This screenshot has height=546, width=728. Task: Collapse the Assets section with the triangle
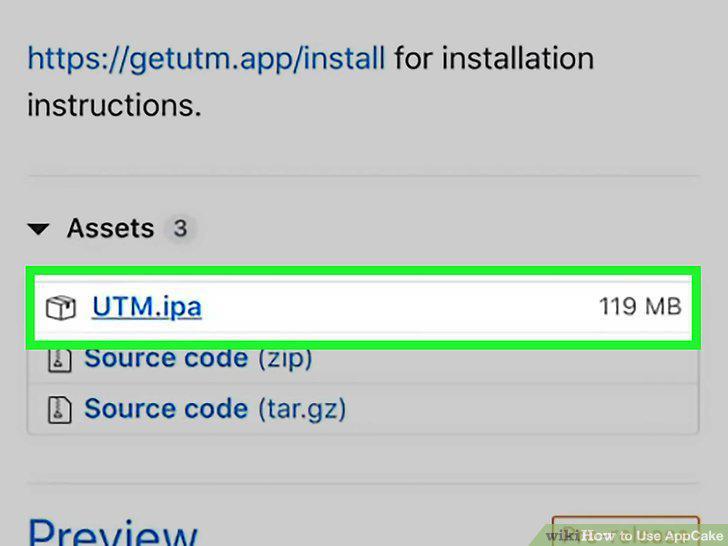38,228
